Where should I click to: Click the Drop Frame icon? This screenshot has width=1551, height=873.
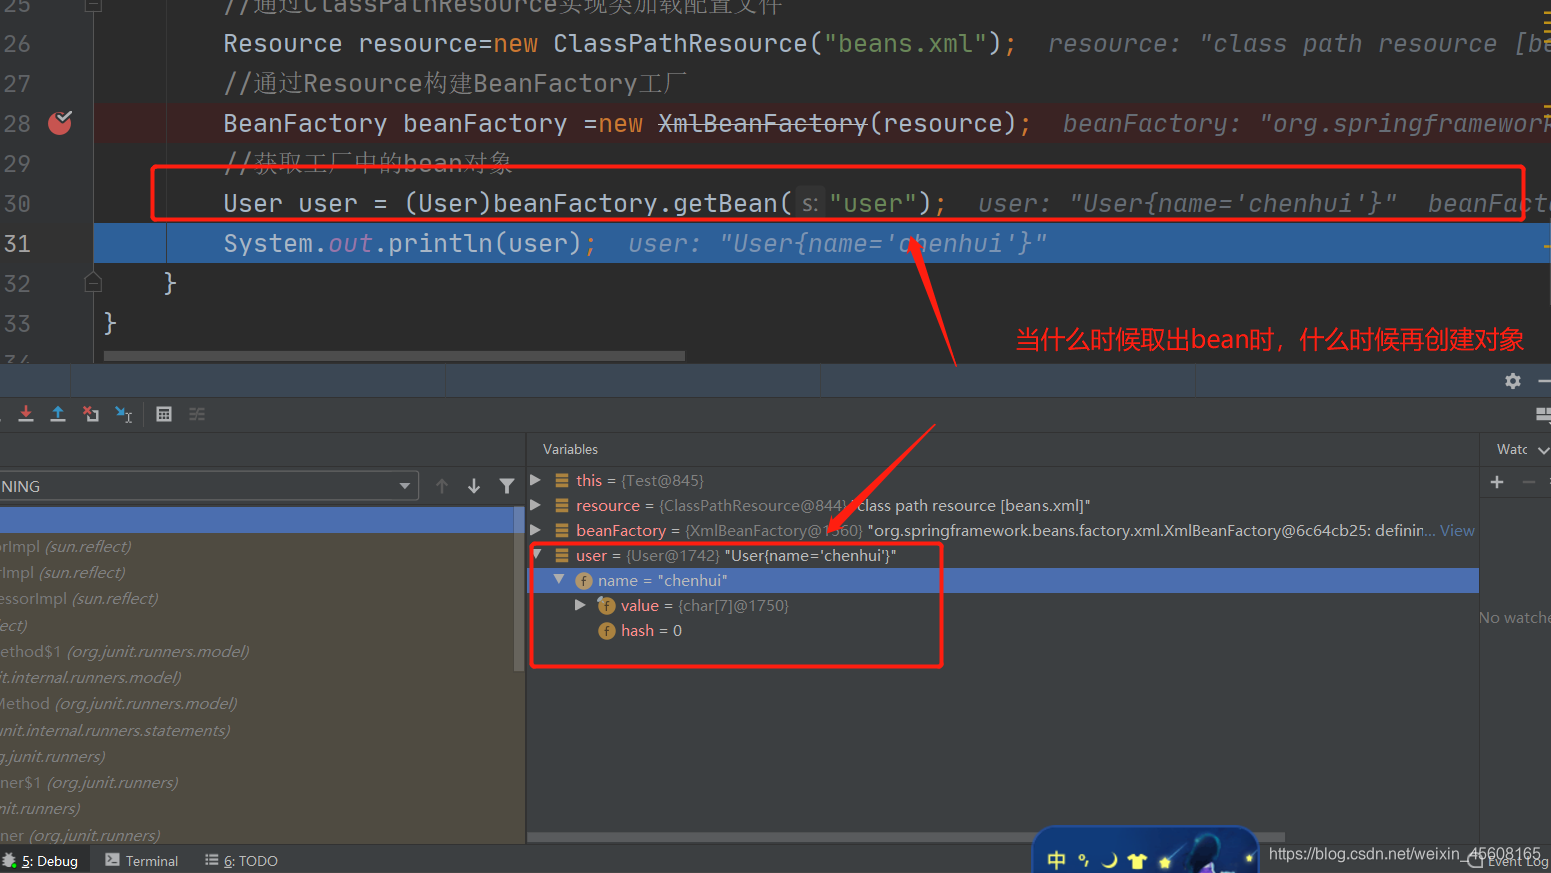coord(91,414)
